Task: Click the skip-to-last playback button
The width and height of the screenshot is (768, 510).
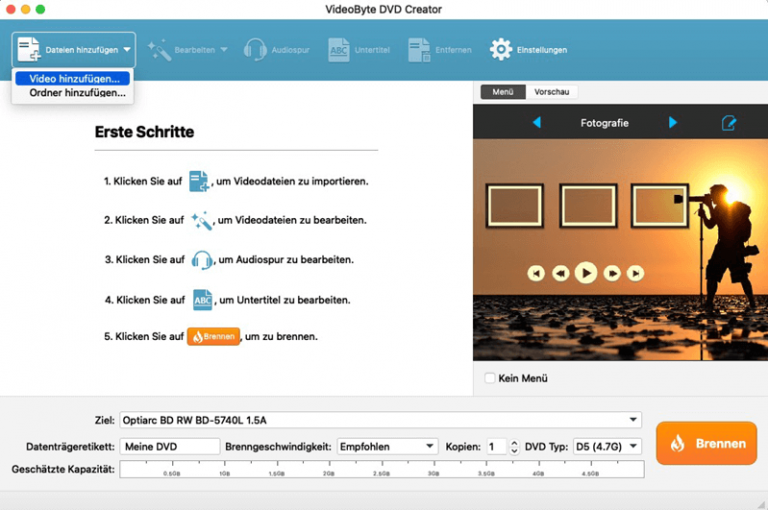Action: [635, 273]
